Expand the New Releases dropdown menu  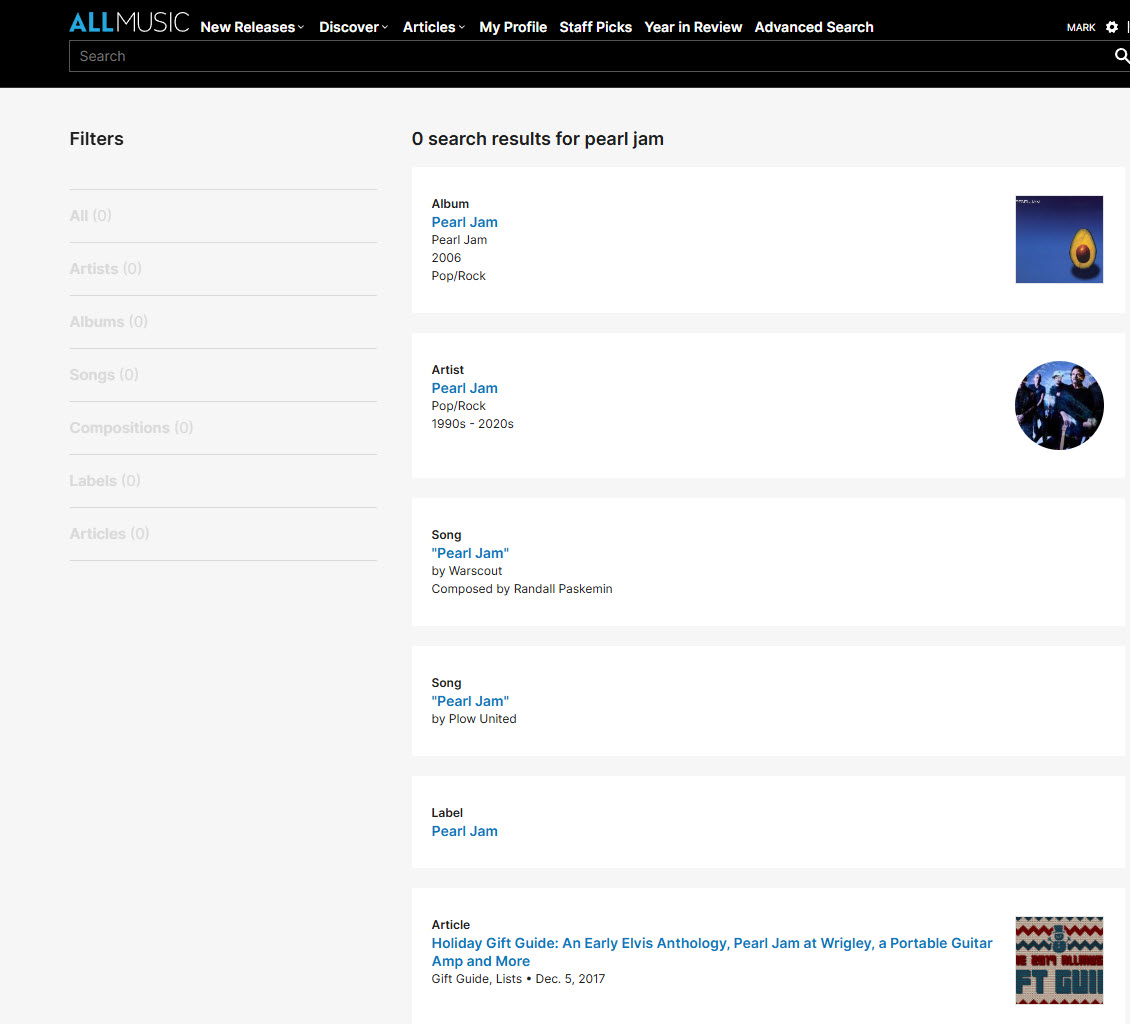click(x=252, y=27)
